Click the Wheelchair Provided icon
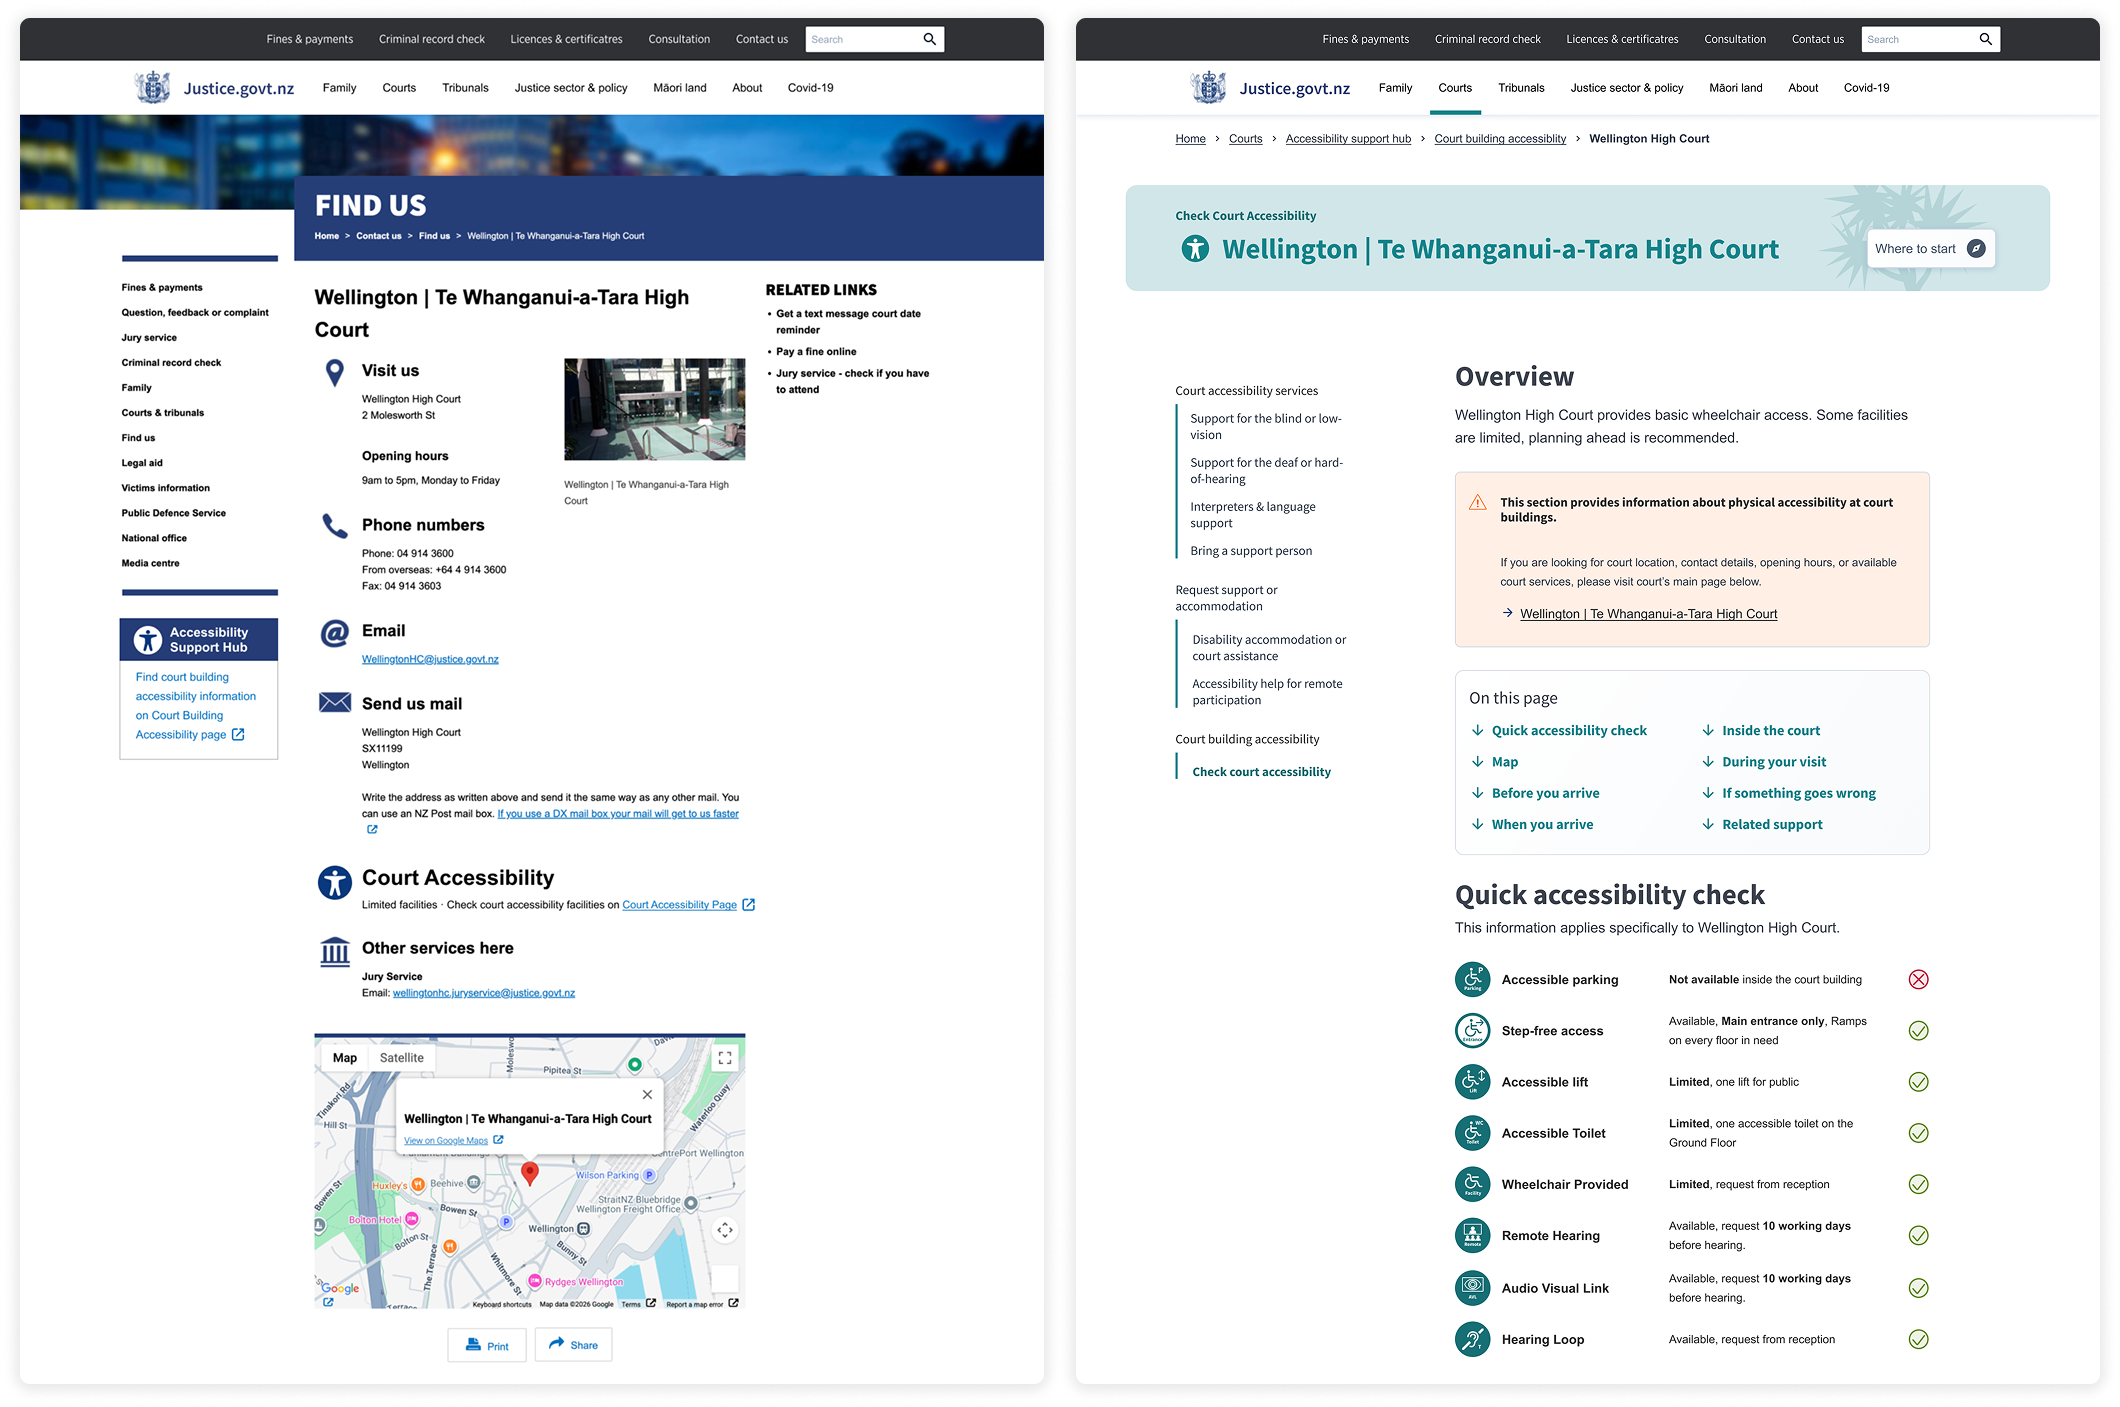The width and height of the screenshot is (2120, 1407). pos(1472,1184)
